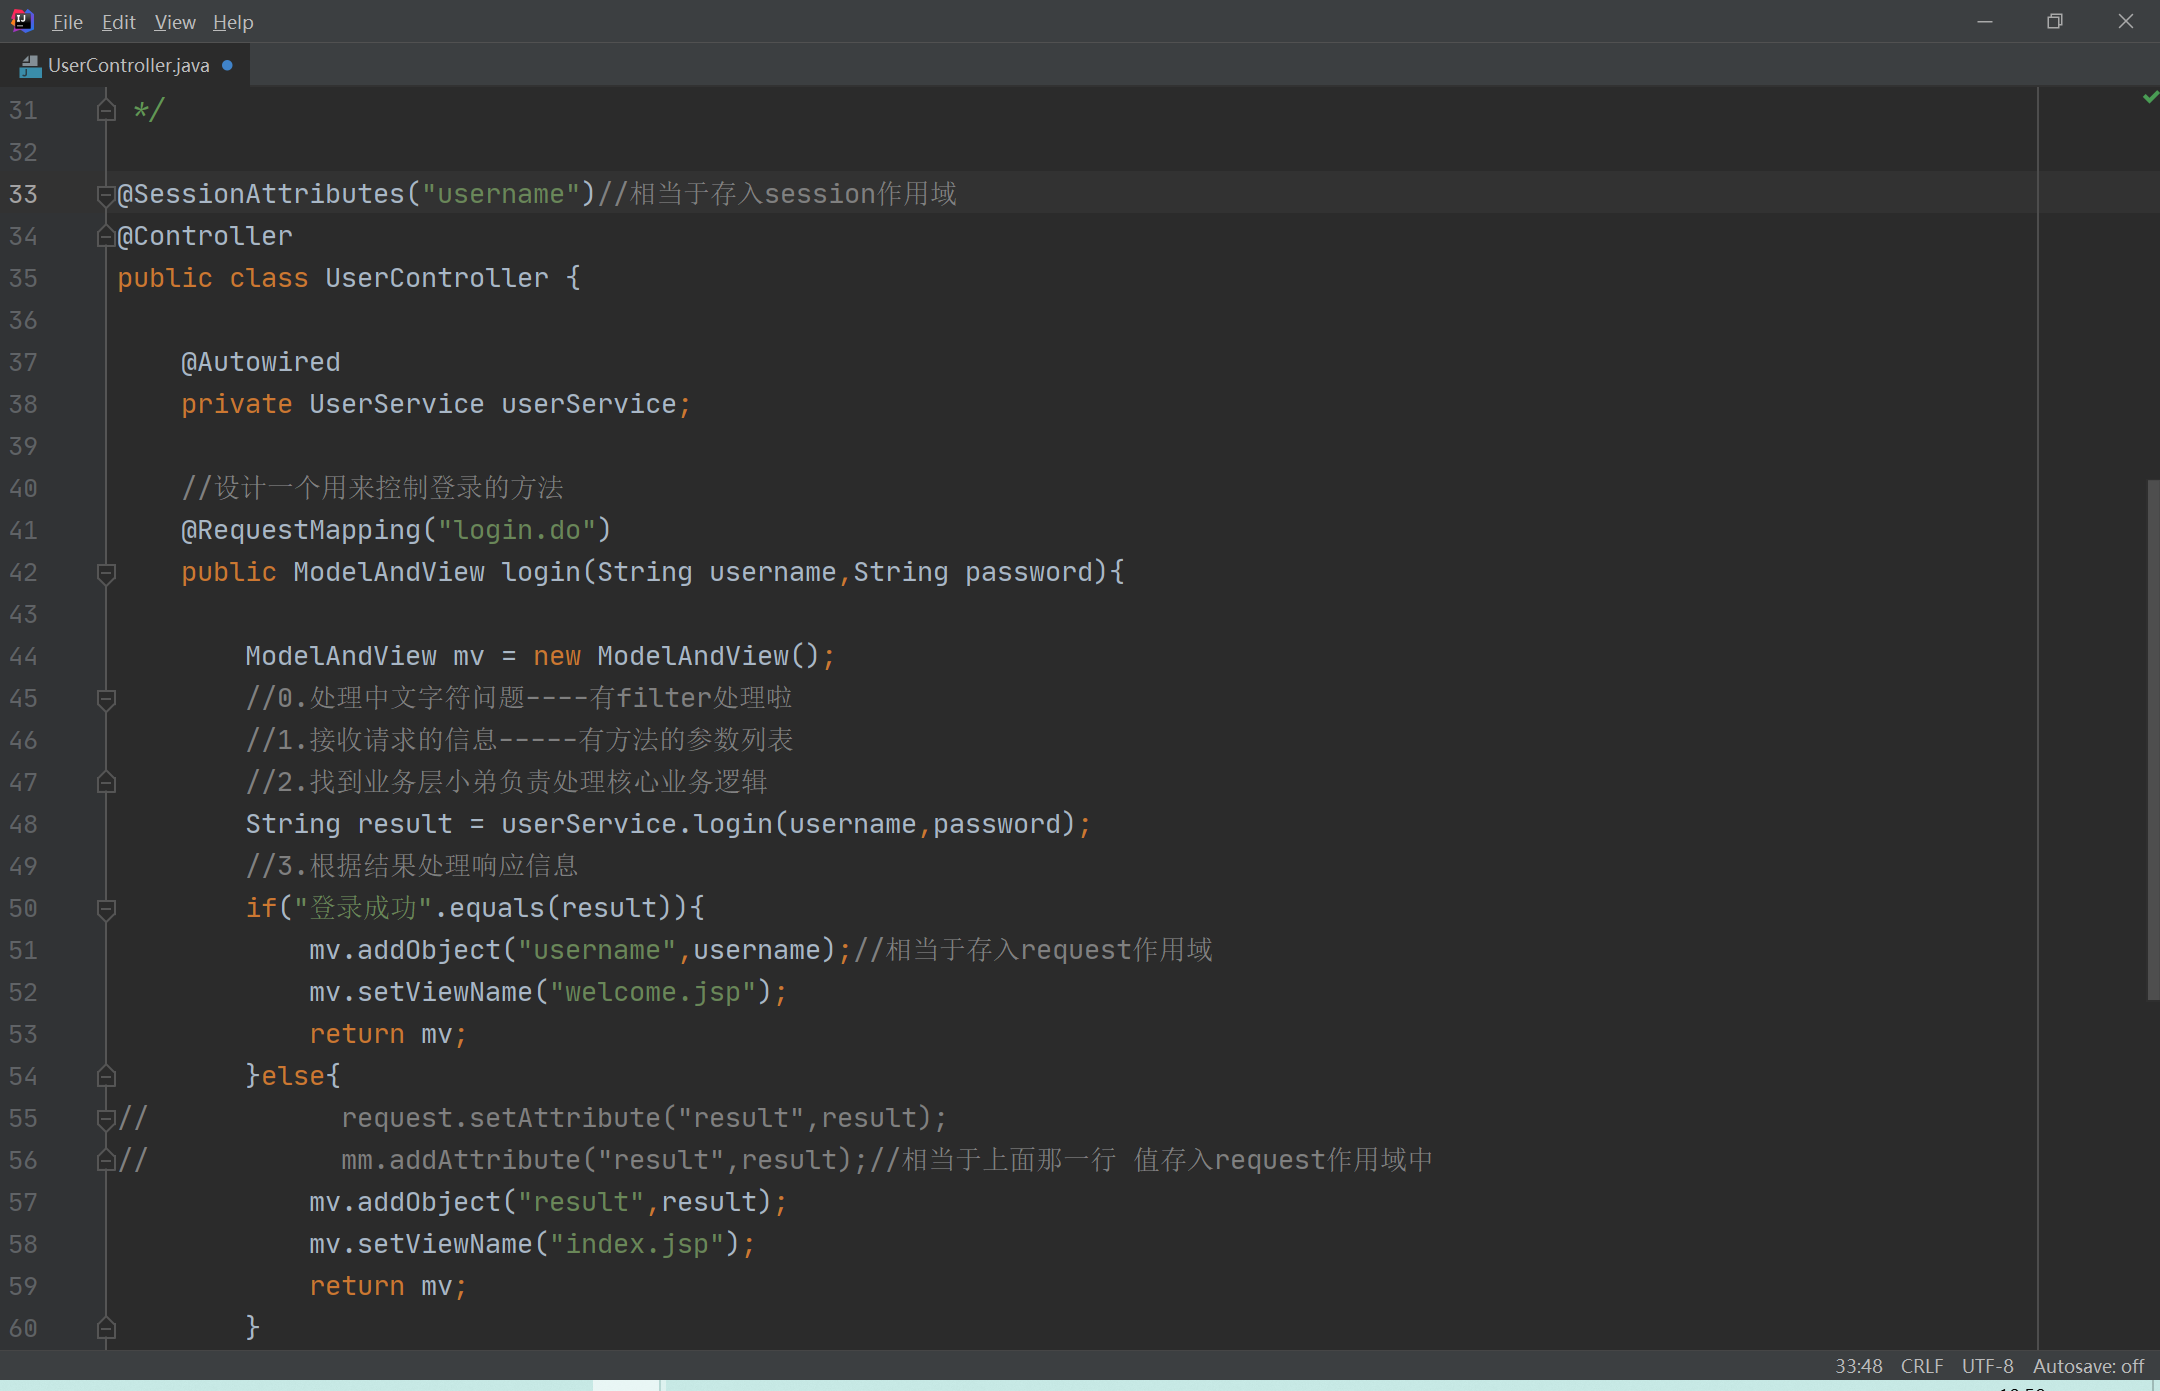
Task: Click 'private UserService userService;' declaration
Action: [436, 404]
